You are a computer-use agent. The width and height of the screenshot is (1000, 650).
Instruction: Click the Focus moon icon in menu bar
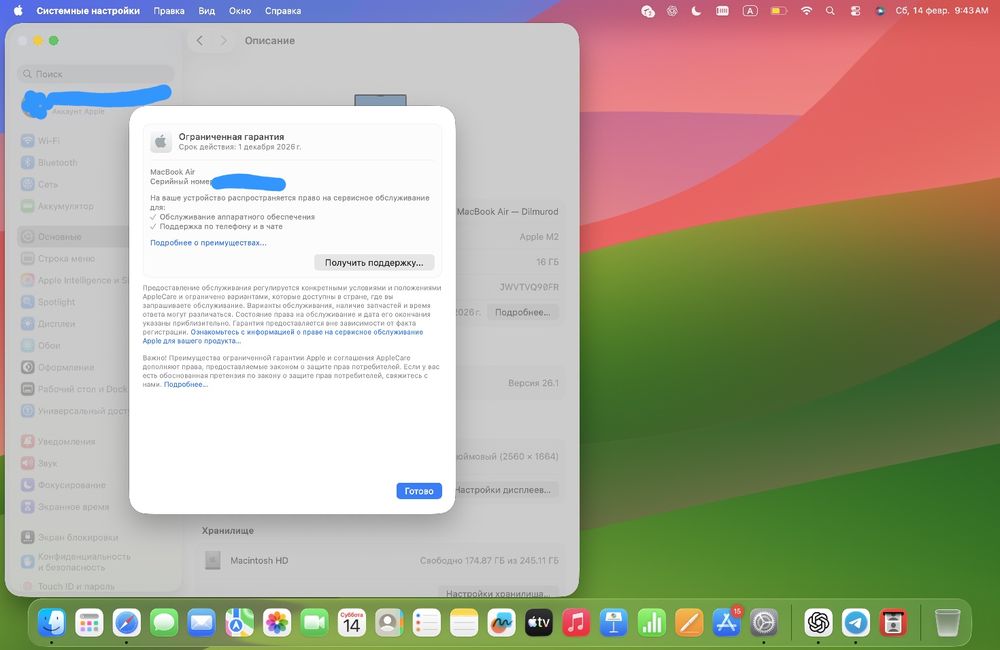696,11
